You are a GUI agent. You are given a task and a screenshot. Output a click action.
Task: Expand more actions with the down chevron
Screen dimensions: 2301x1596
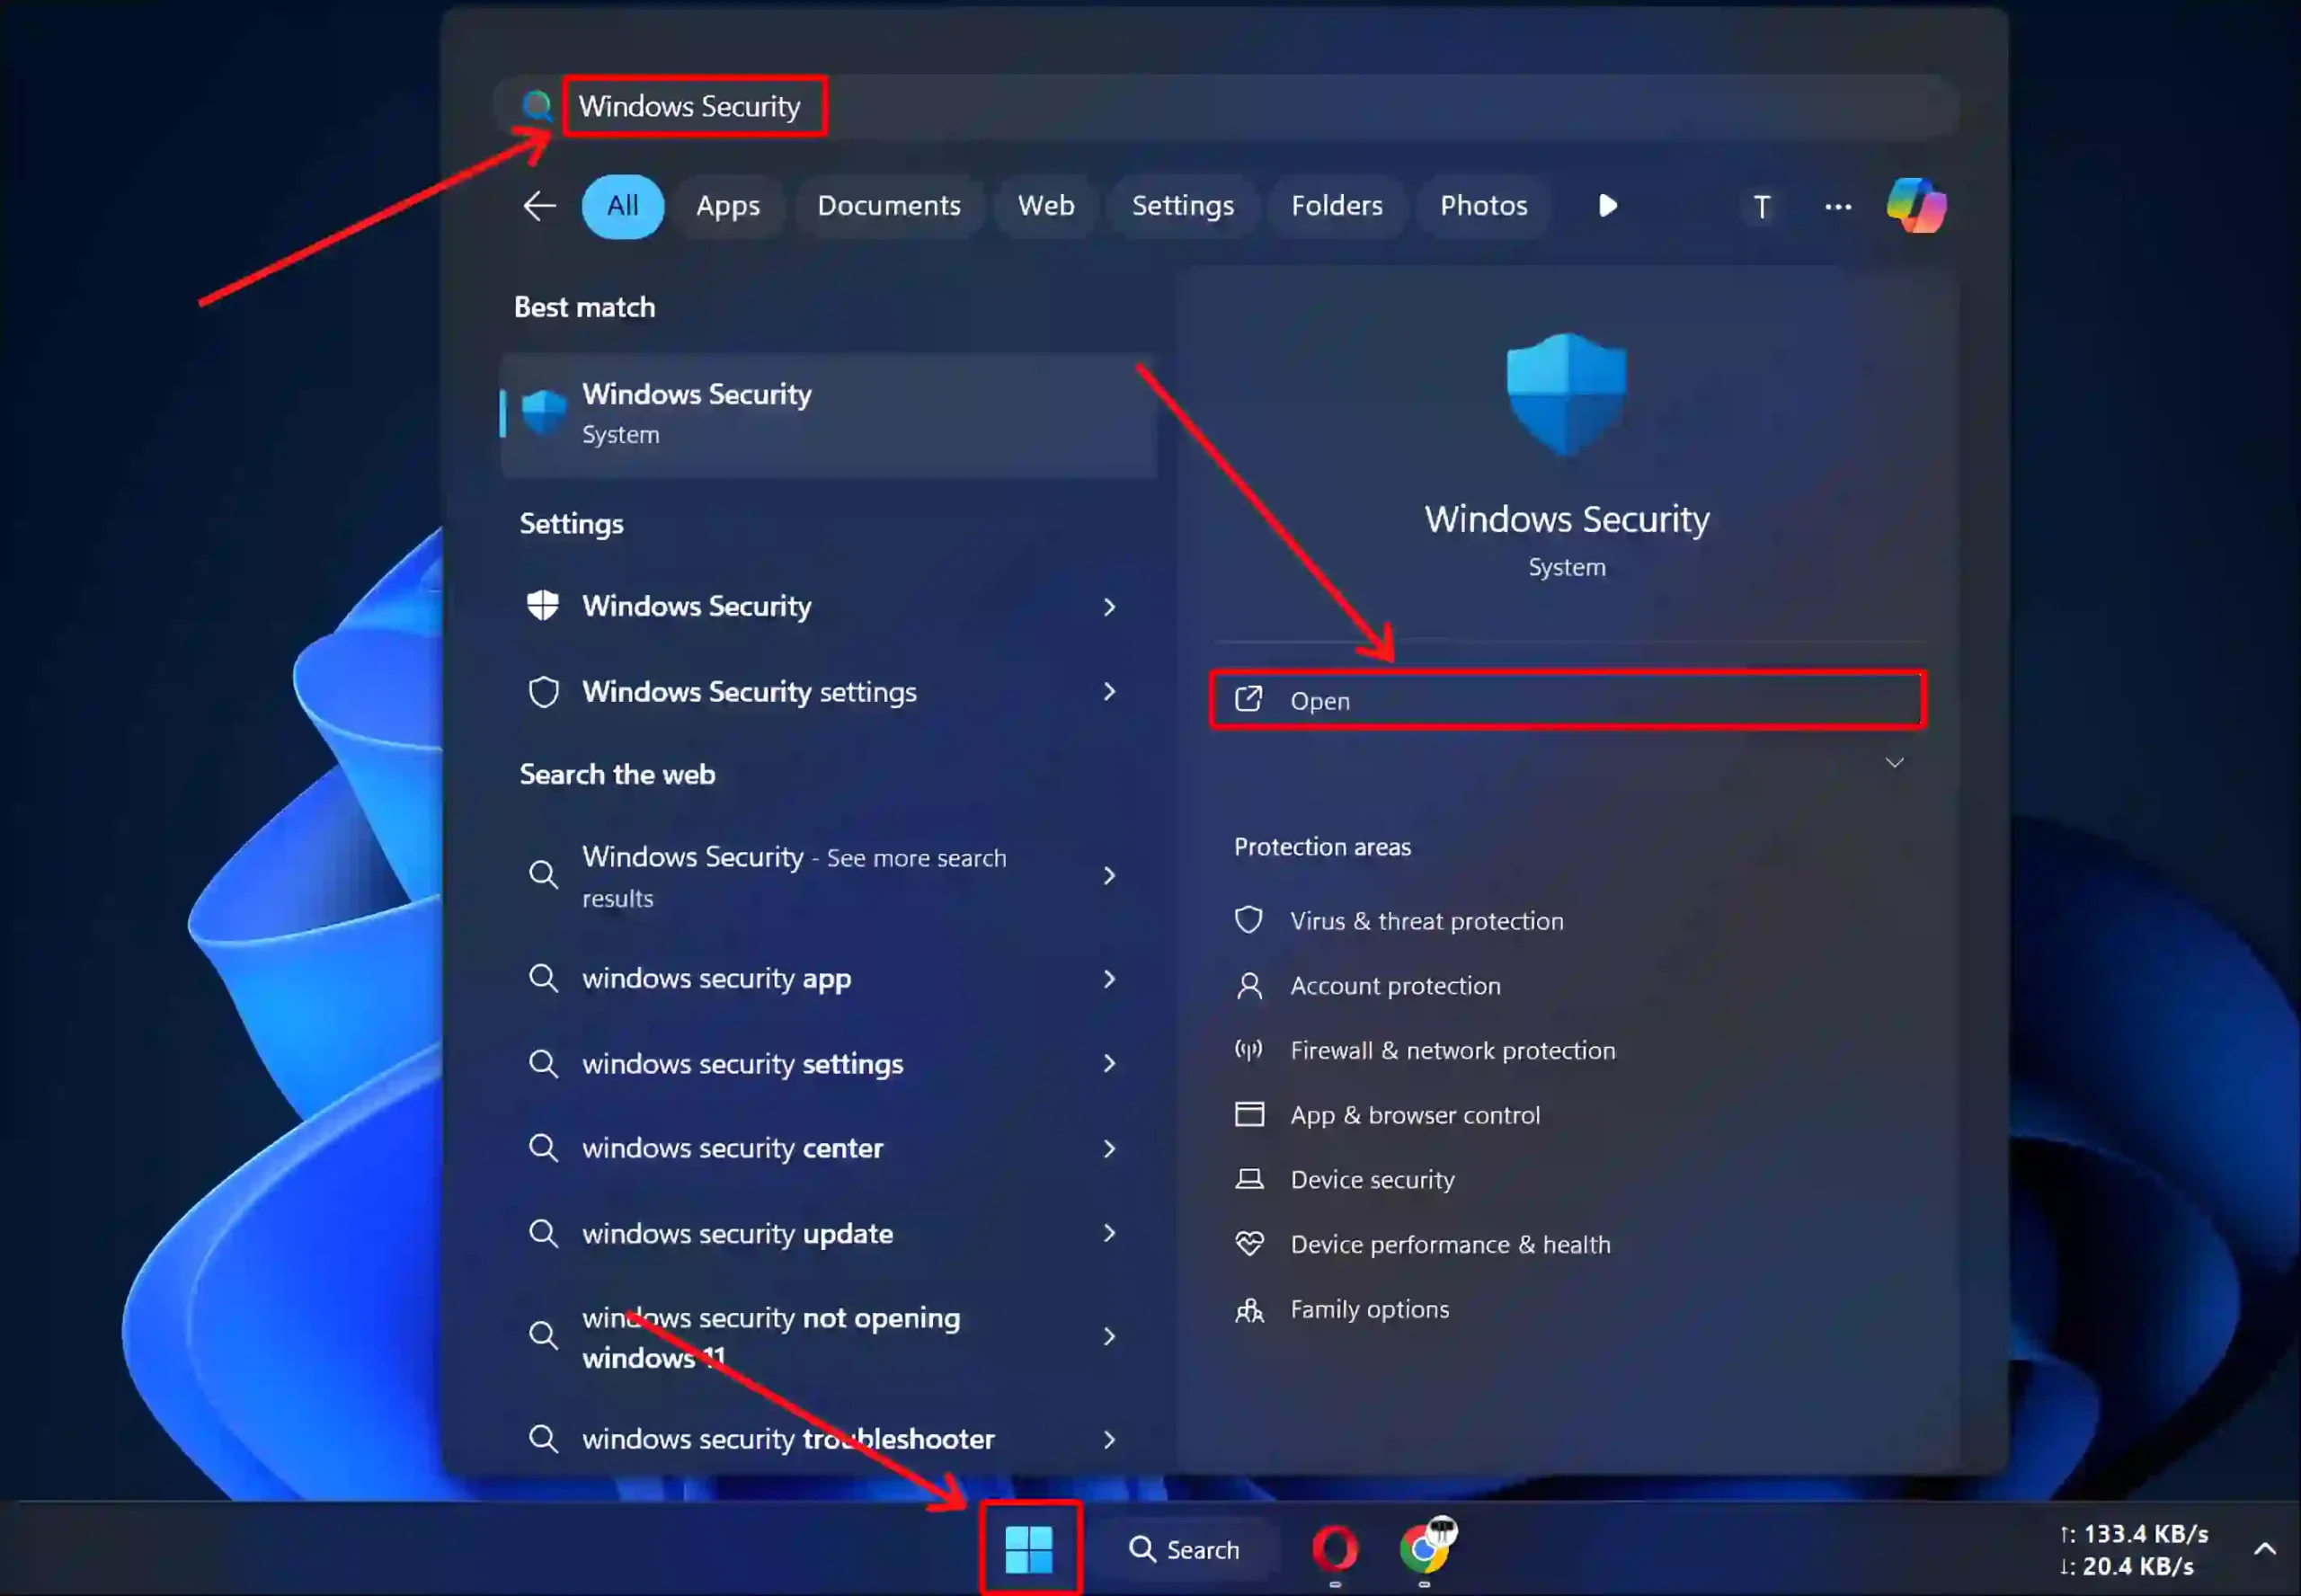point(1894,763)
